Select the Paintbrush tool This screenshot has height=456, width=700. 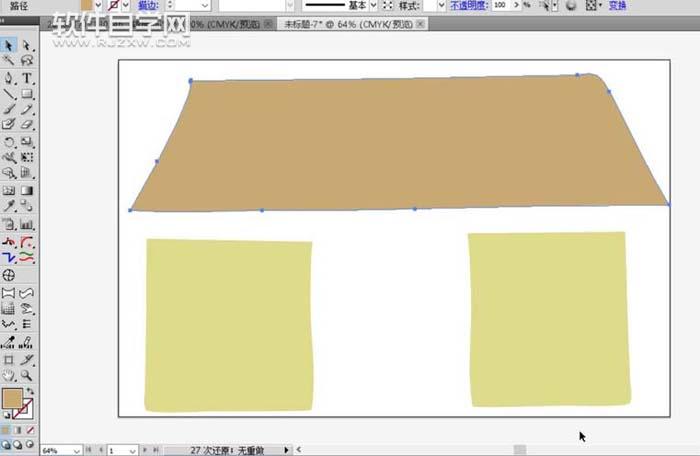coord(8,109)
